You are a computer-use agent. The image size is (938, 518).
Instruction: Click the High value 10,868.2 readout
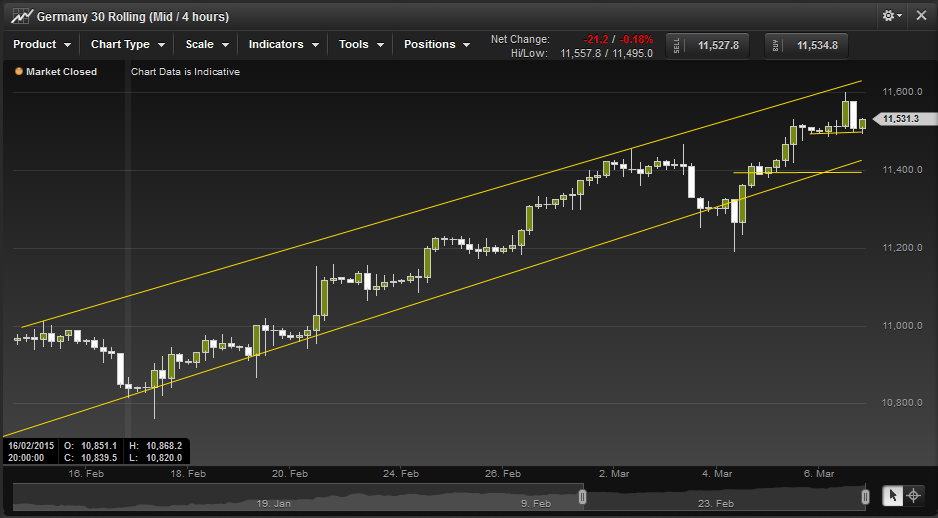[x=164, y=446]
